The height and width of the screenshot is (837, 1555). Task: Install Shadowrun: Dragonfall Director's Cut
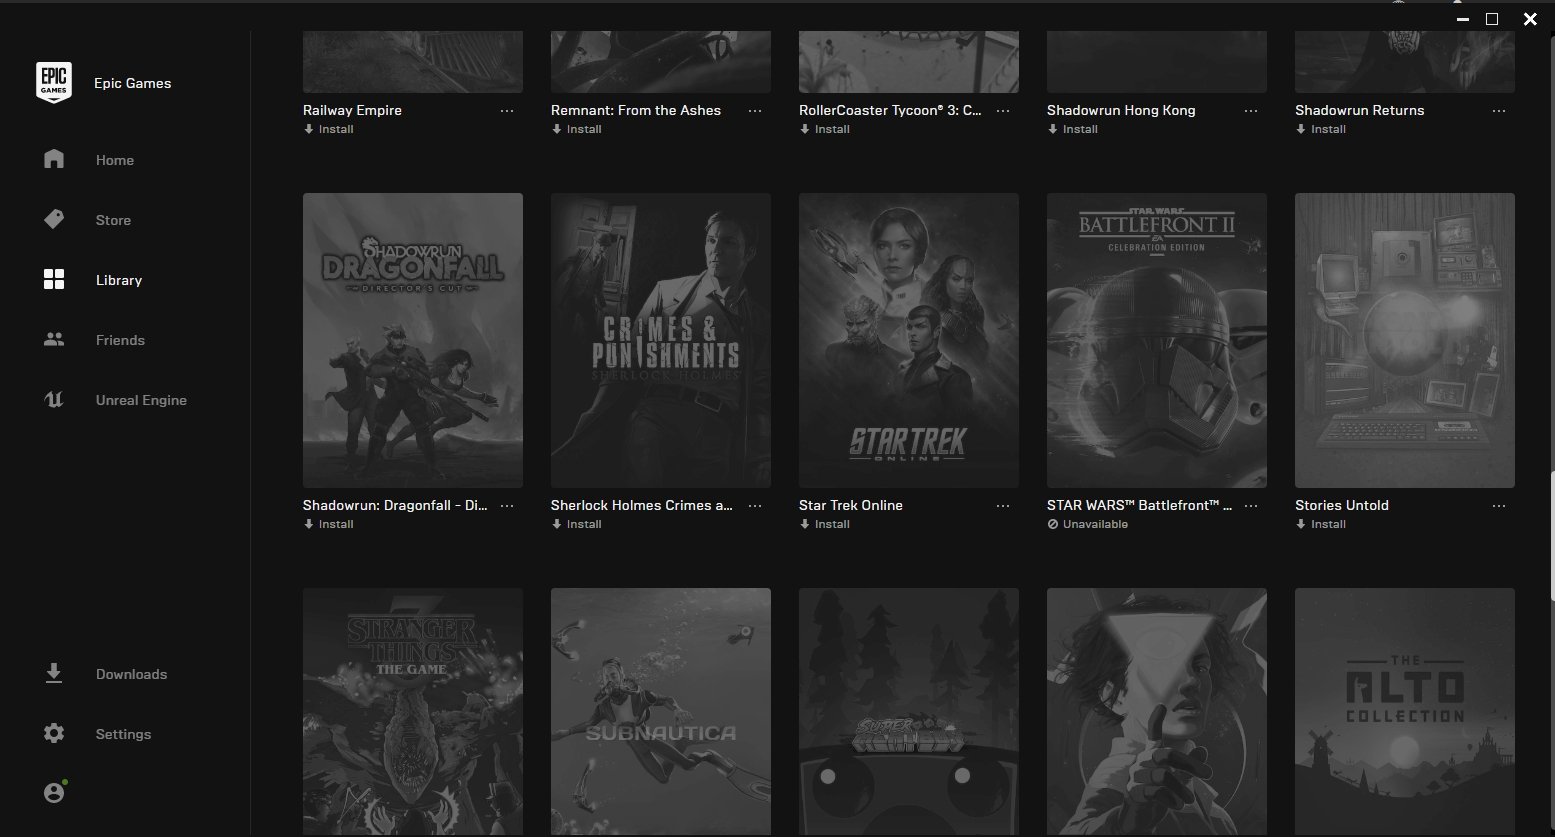click(x=329, y=524)
